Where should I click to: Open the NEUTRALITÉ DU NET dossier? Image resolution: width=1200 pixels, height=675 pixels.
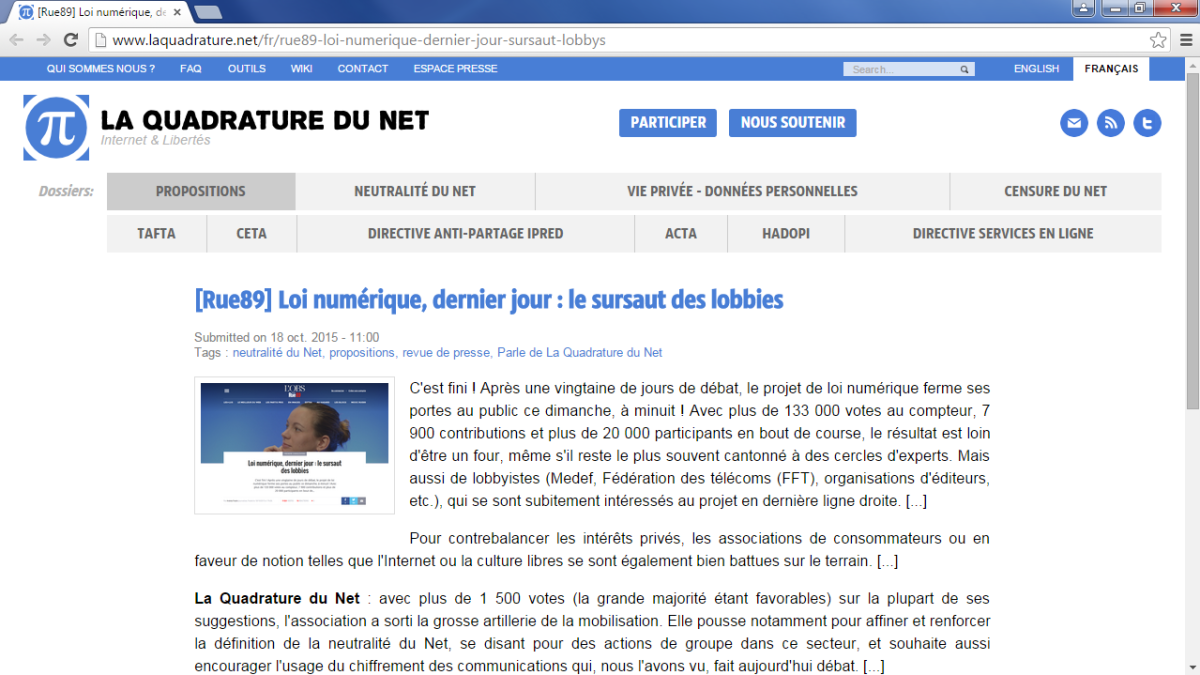[x=415, y=191]
